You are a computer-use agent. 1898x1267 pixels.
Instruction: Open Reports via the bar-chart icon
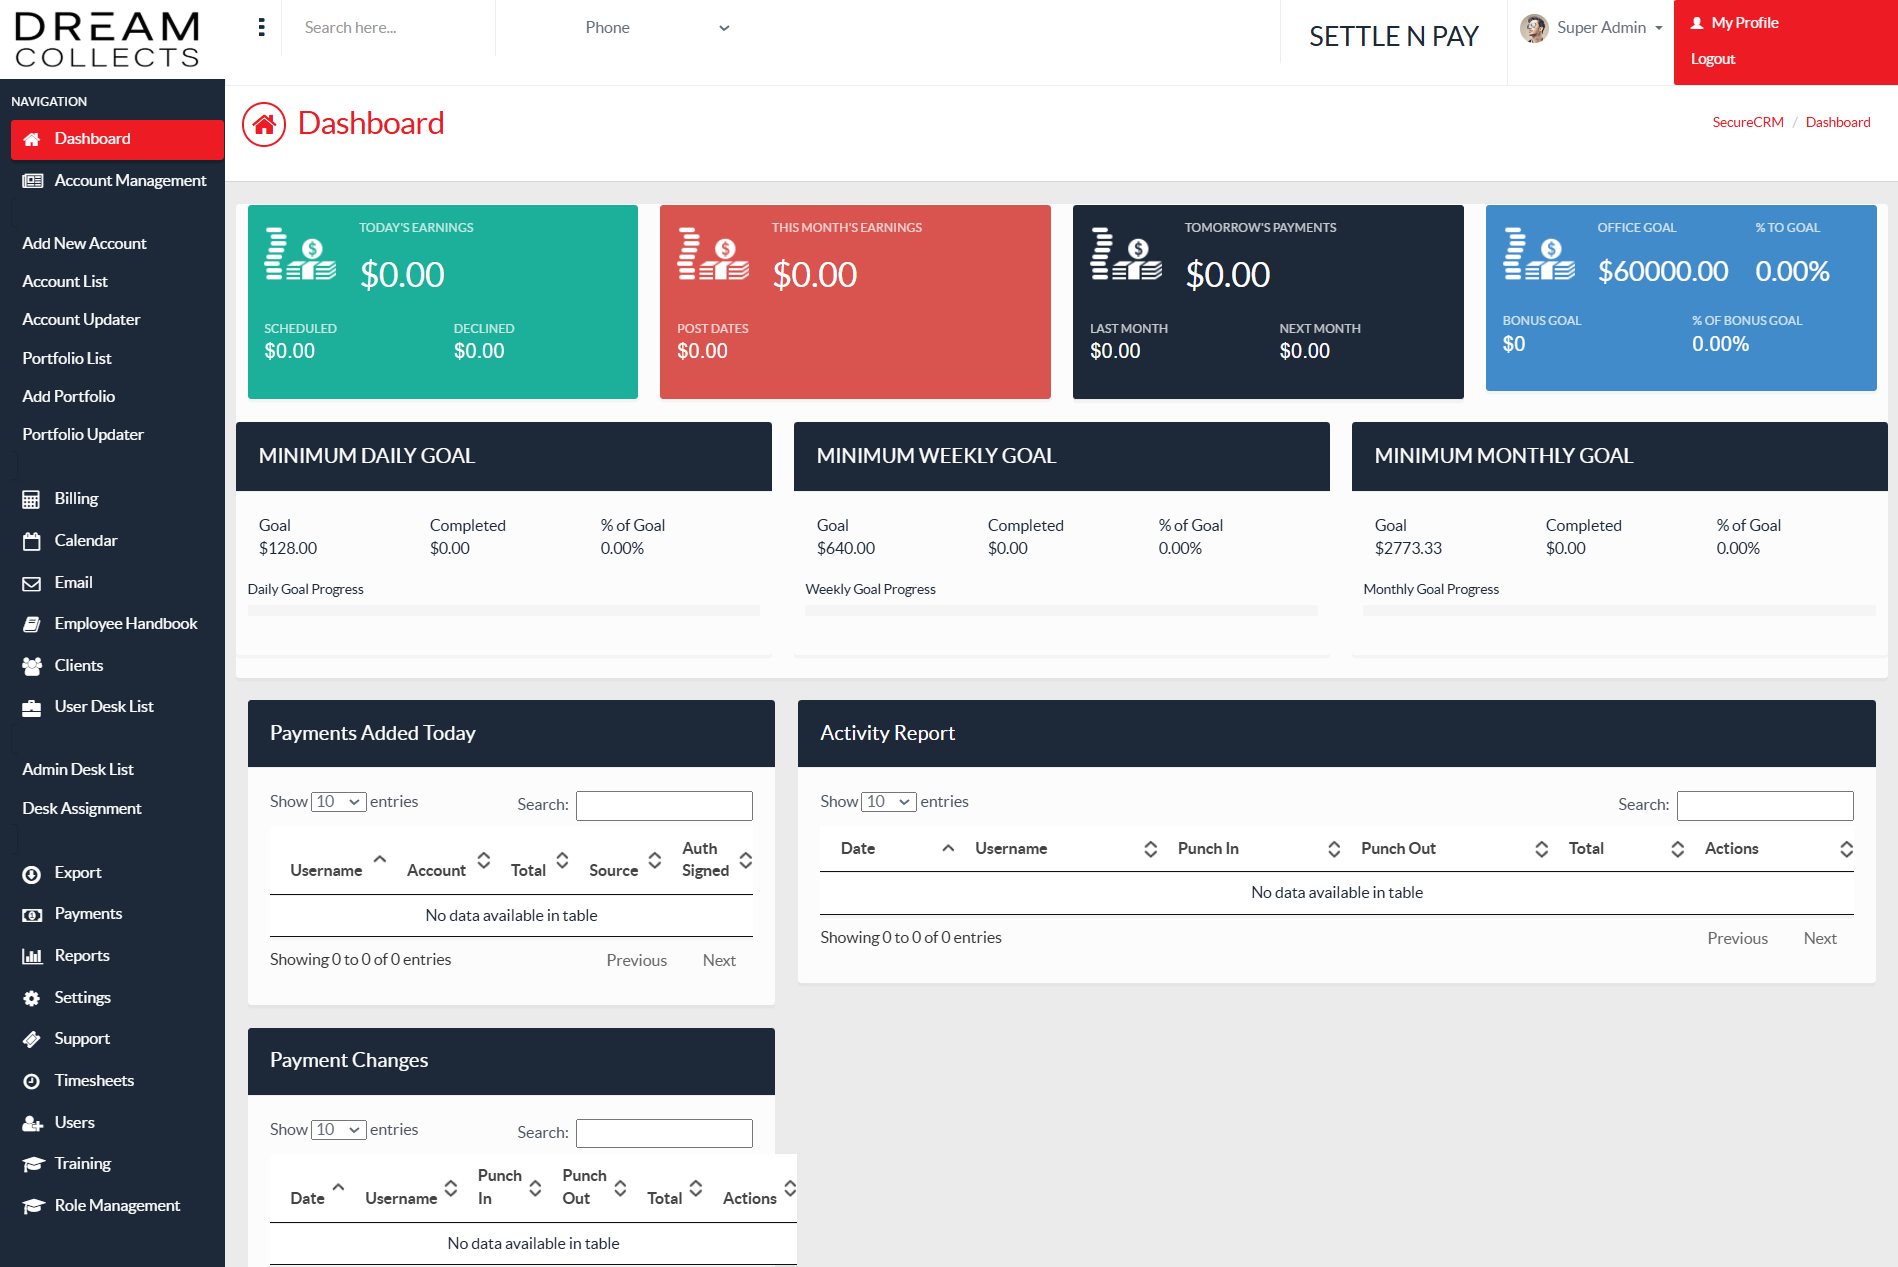click(x=33, y=955)
